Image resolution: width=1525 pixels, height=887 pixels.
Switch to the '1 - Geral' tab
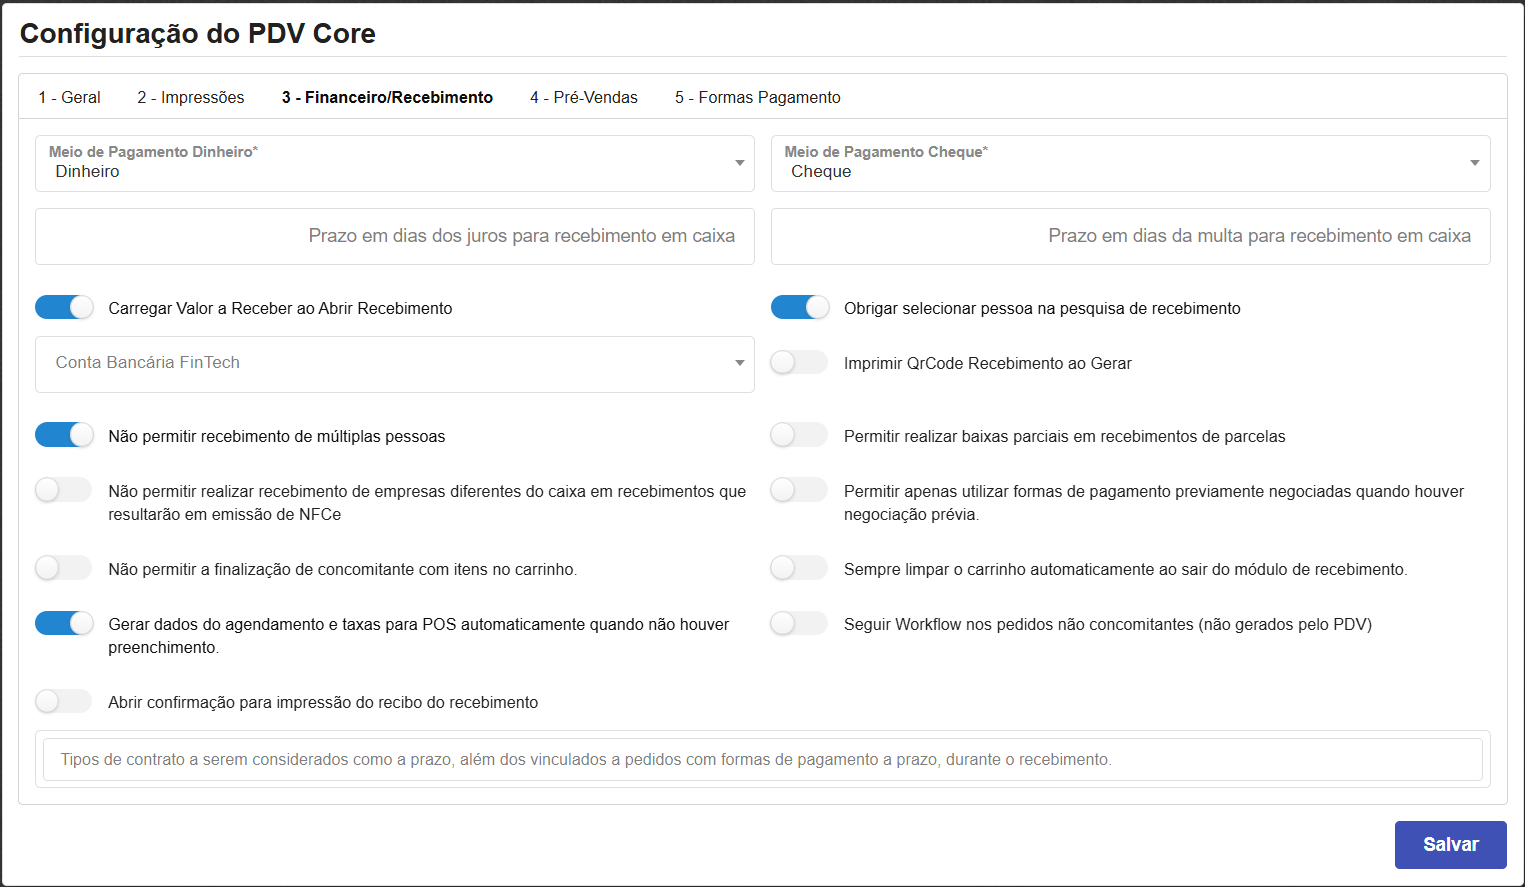[x=69, y=96]
